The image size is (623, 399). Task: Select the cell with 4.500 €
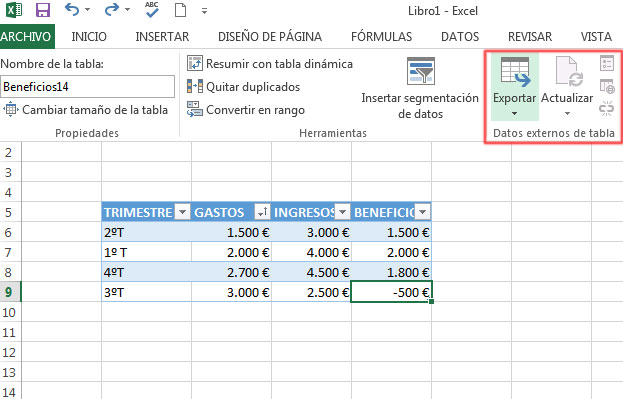[312, 272]
